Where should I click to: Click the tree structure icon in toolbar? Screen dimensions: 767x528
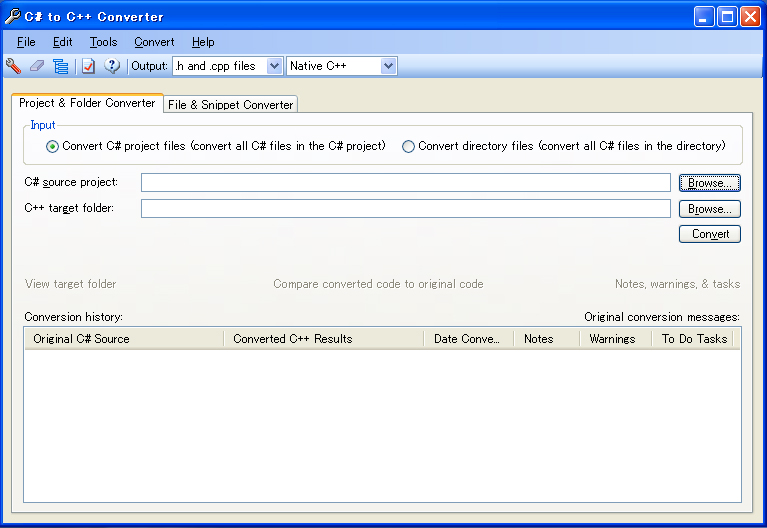[x=61, y=66]
